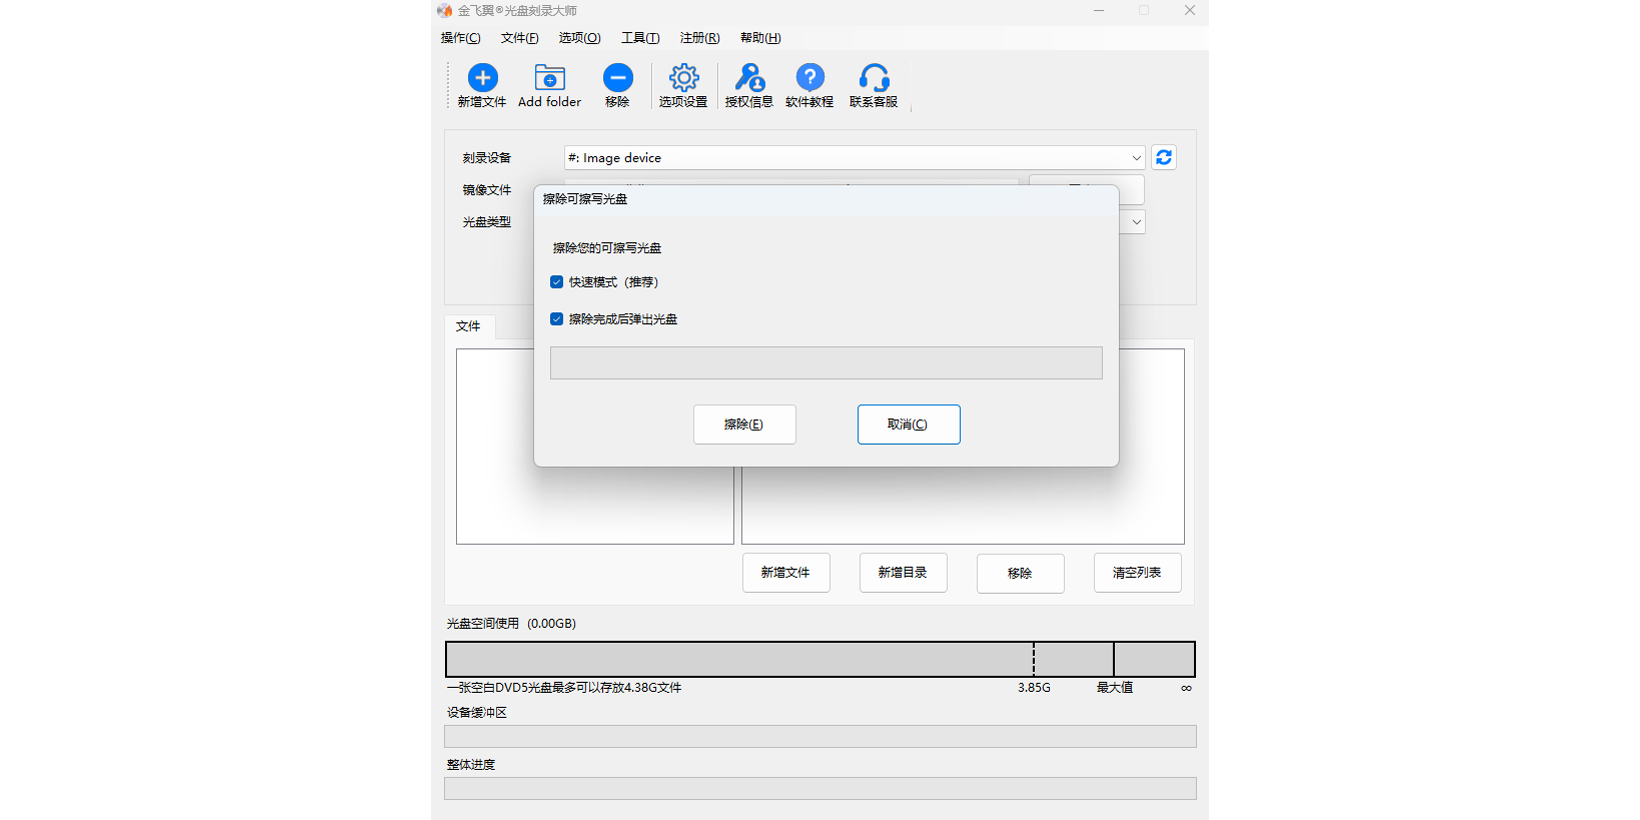
Task: Select the 文件 tab
Action: (468, 327)
